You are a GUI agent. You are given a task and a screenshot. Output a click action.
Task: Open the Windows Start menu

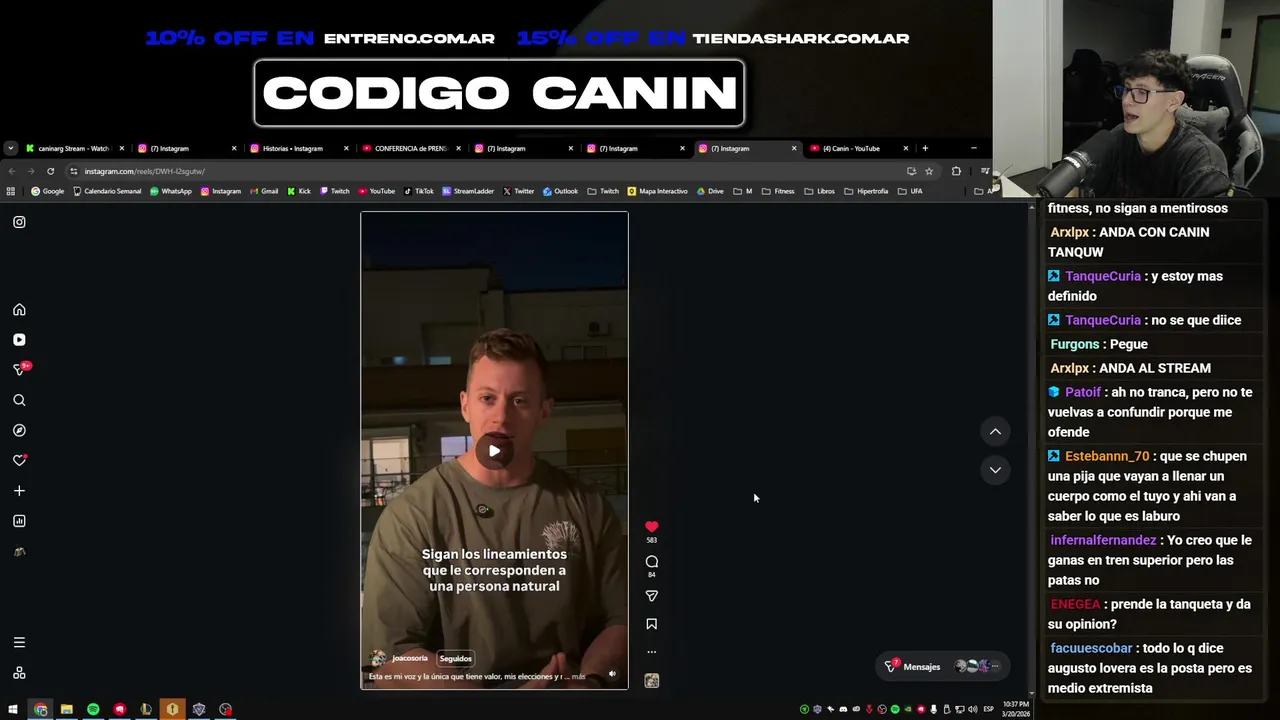point(13,709)
